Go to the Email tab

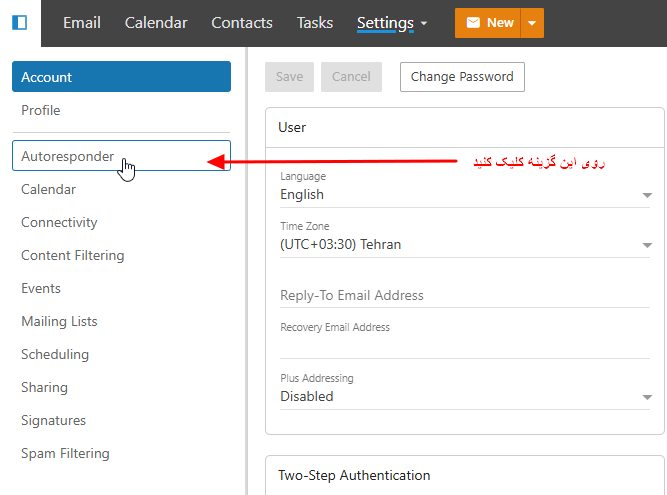[x=82, y=23]
